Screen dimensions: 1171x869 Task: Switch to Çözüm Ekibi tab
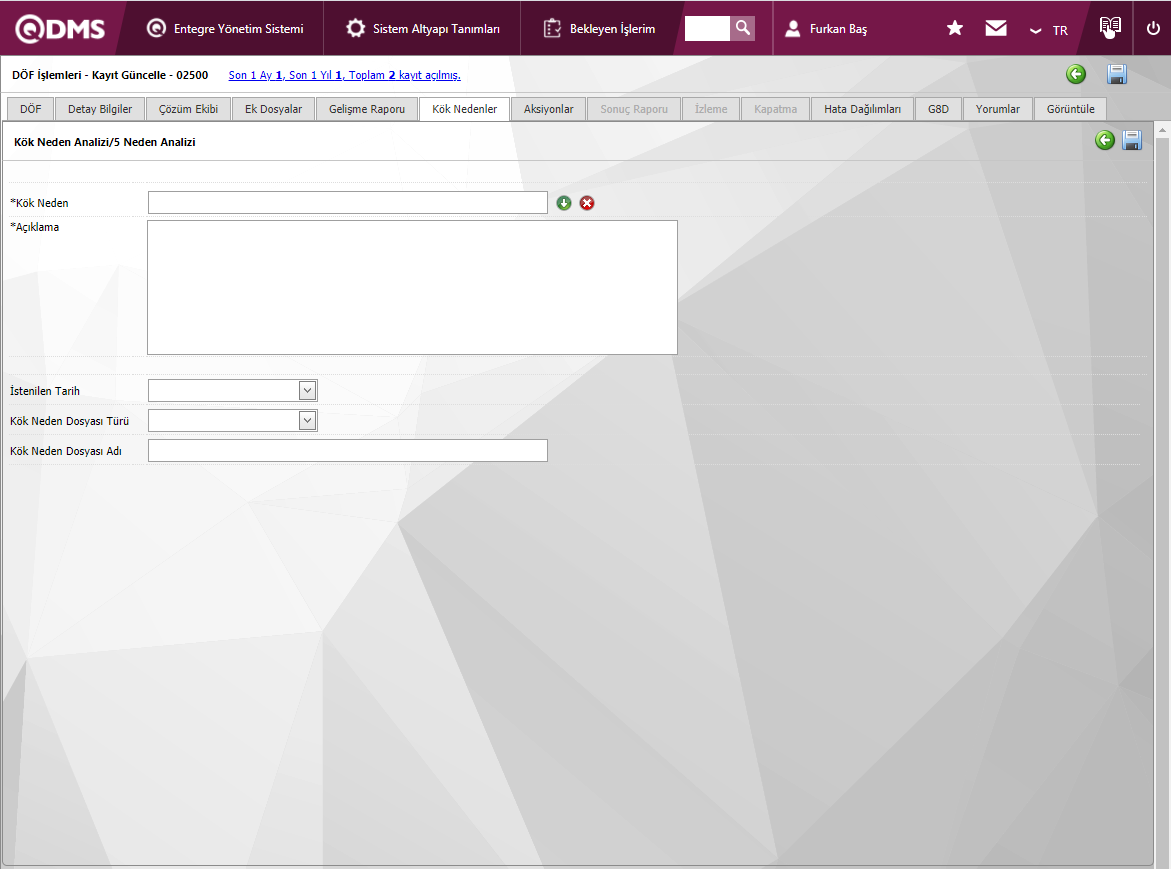coord(188,109)
